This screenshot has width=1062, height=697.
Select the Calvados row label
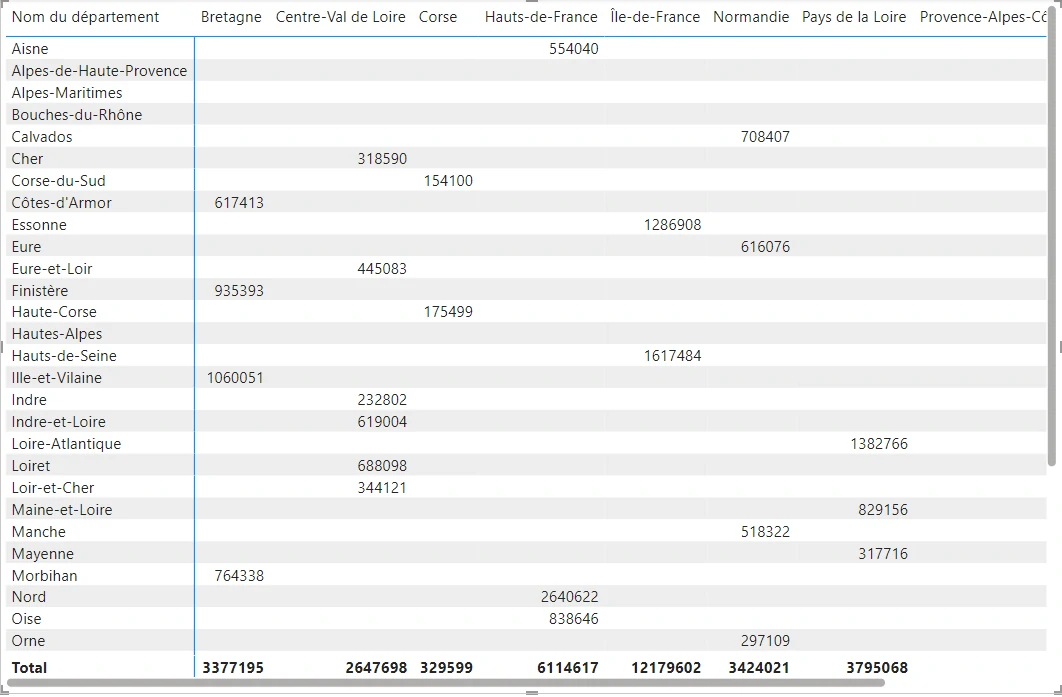click(x=42, y=137)
